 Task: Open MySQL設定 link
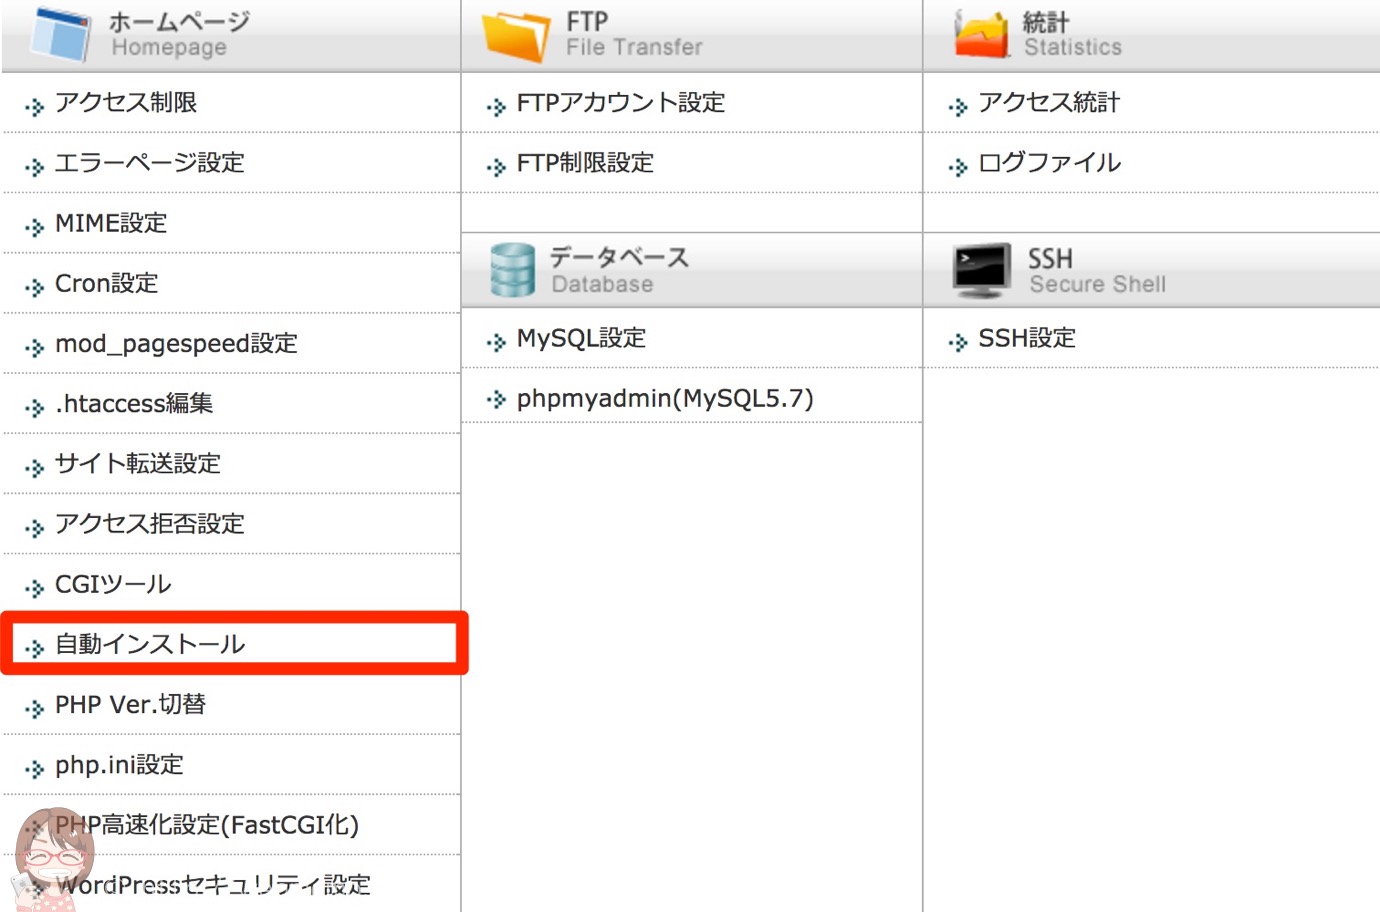pyautogui.click(x=582, y=339)
